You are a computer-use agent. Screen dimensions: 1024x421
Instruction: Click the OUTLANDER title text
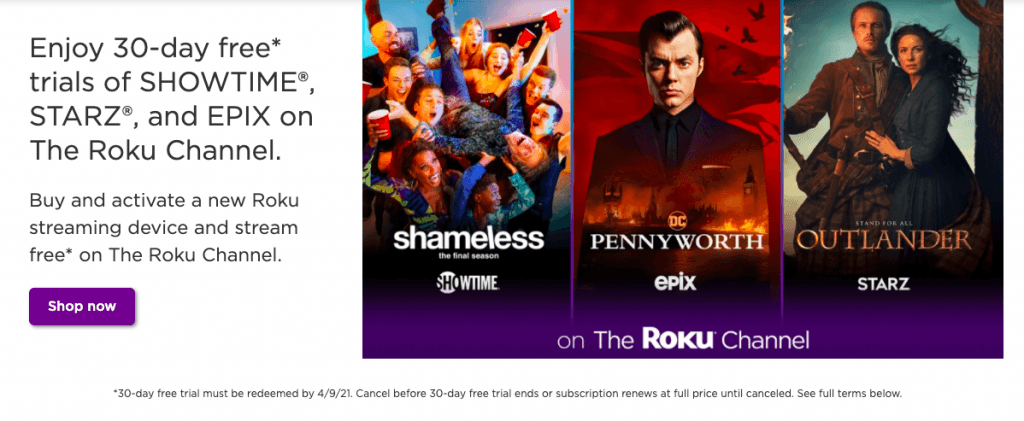[884, 241]
